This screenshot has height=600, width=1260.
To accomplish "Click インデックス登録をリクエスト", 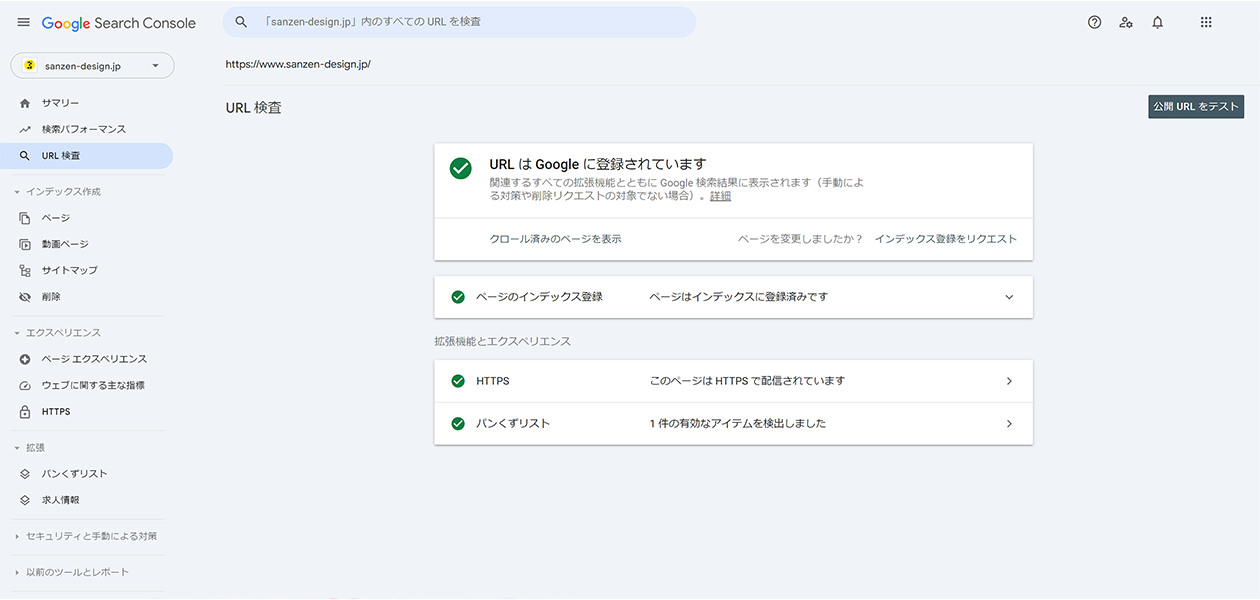I will [945, 239].
